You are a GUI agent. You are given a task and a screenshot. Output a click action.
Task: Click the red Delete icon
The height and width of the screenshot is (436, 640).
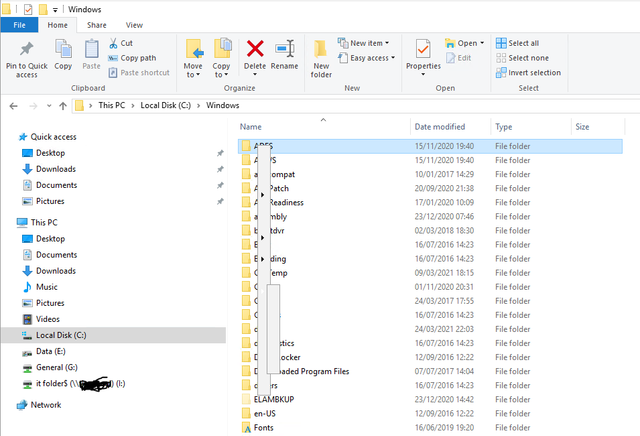(x=255, y=49)
